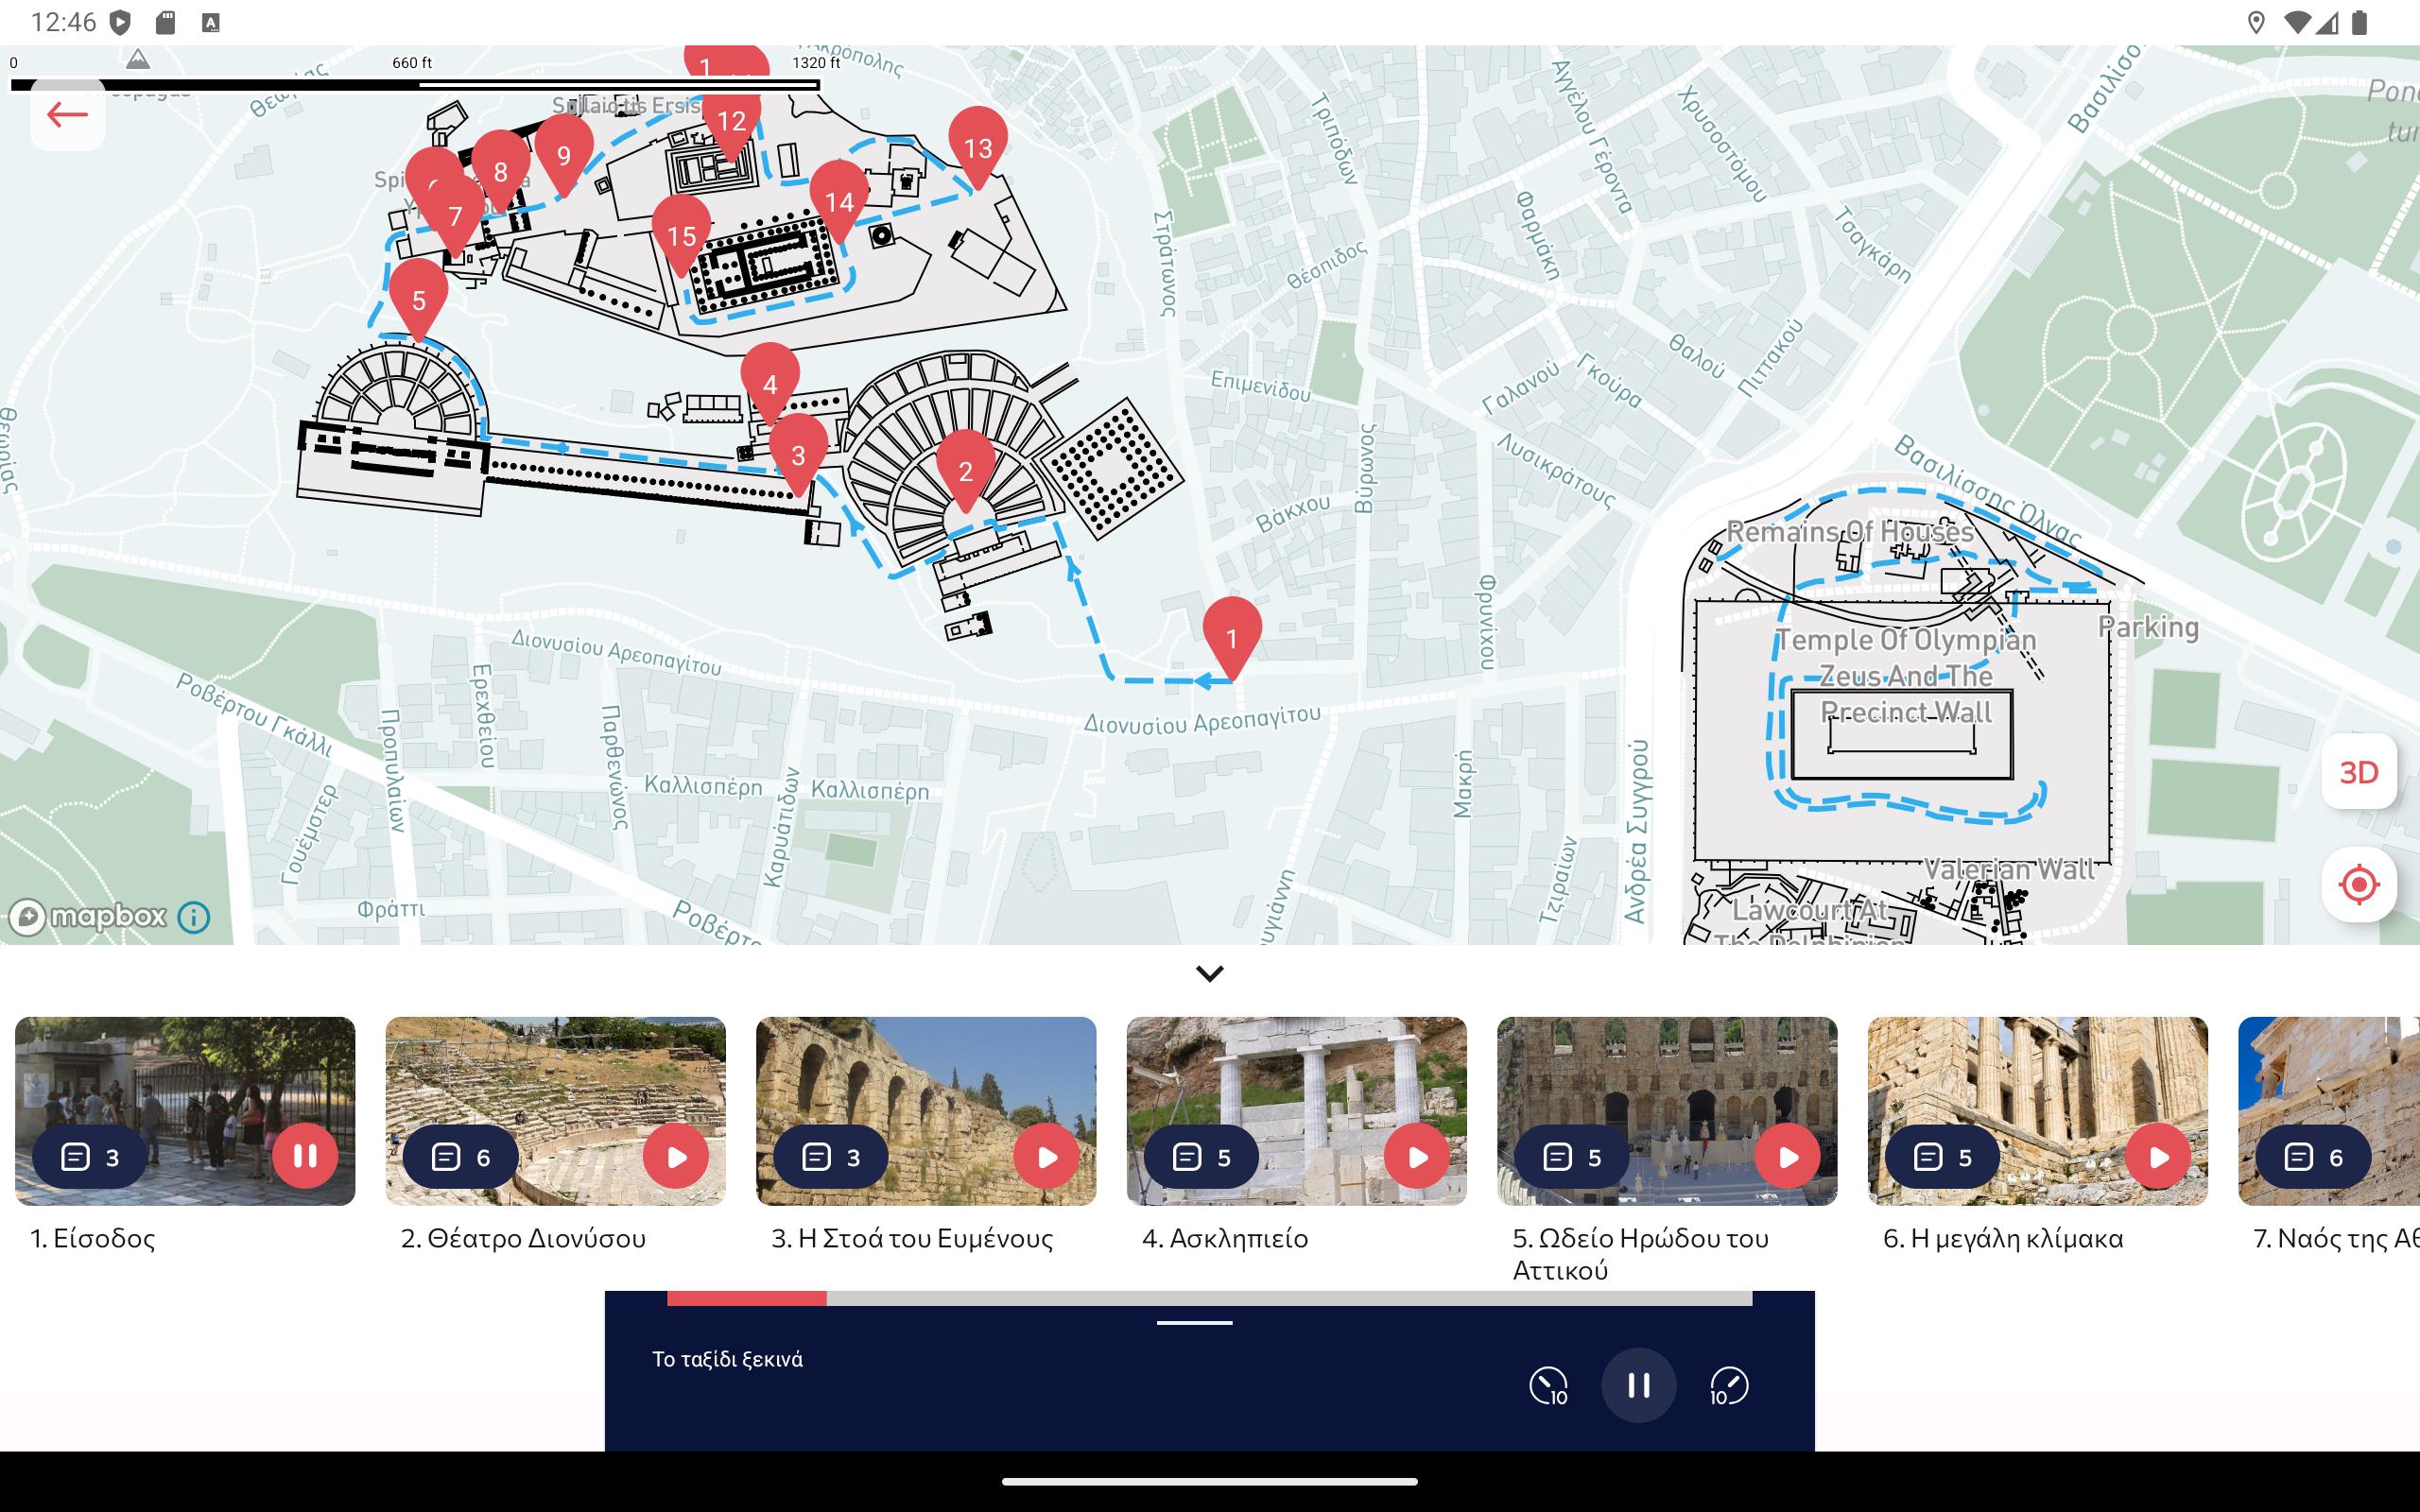
Task: Pause playback in the audio player bar
Action: (1638, 1386)
